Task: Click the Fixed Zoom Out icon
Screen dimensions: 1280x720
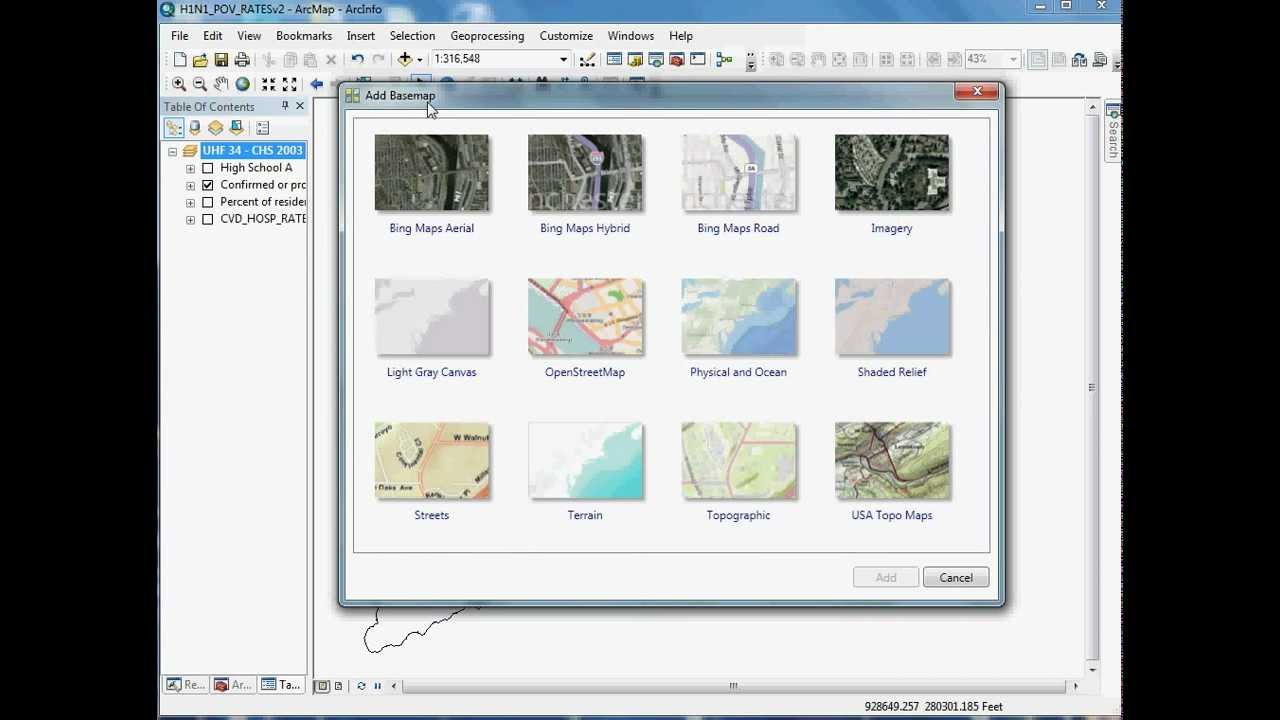Action: [290, 84]
